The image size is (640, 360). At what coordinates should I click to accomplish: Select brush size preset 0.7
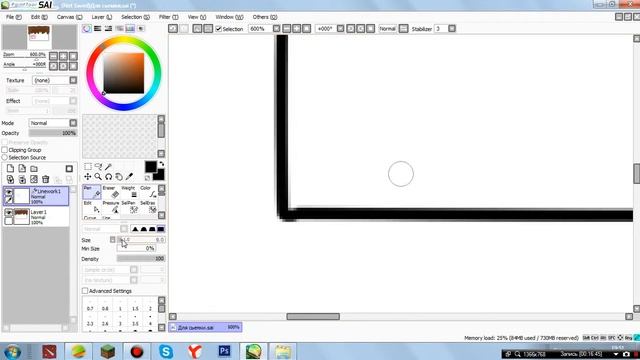click(x=90, y=307)
